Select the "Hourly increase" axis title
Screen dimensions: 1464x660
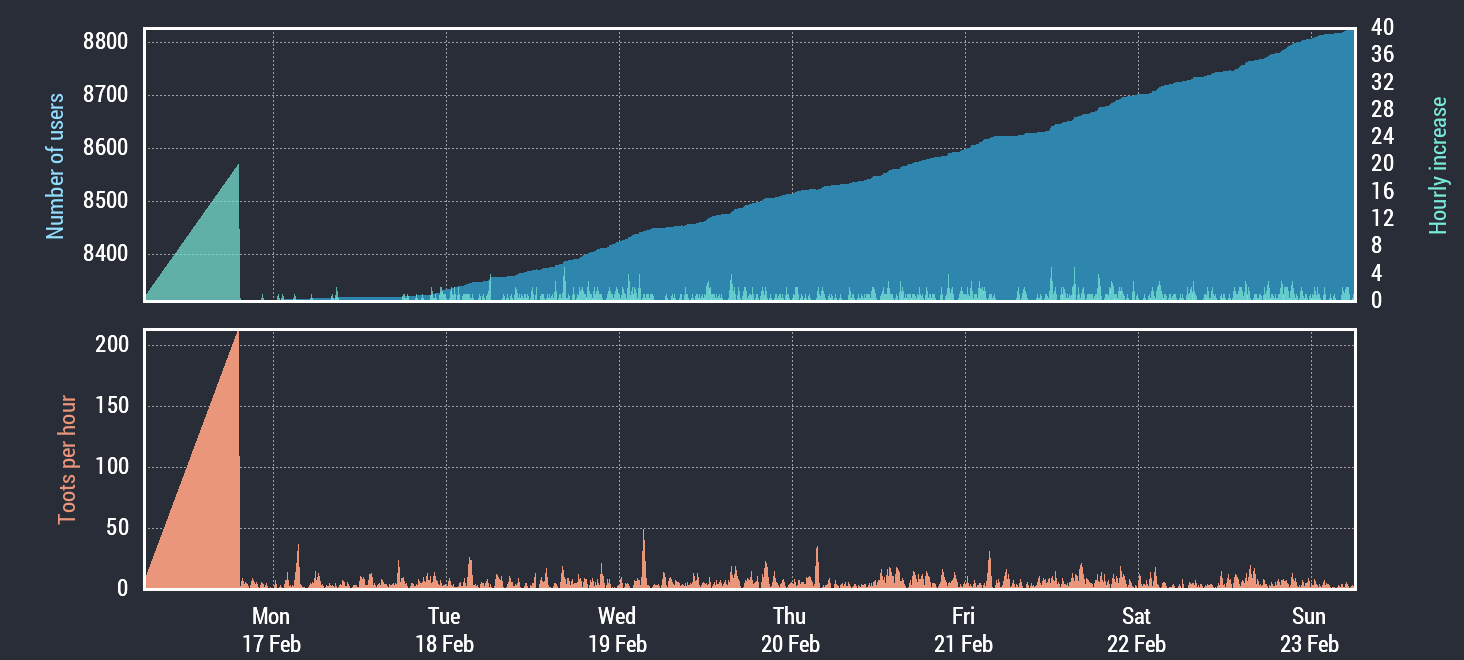pos(1438,166)
